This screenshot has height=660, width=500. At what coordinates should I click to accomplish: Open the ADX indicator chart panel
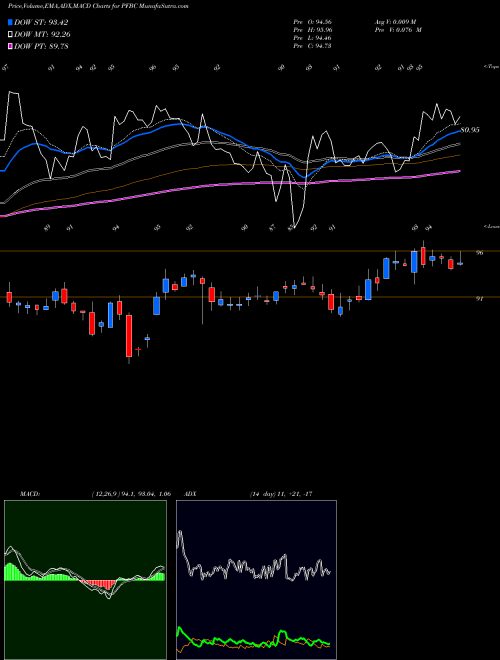click(256, 580)
